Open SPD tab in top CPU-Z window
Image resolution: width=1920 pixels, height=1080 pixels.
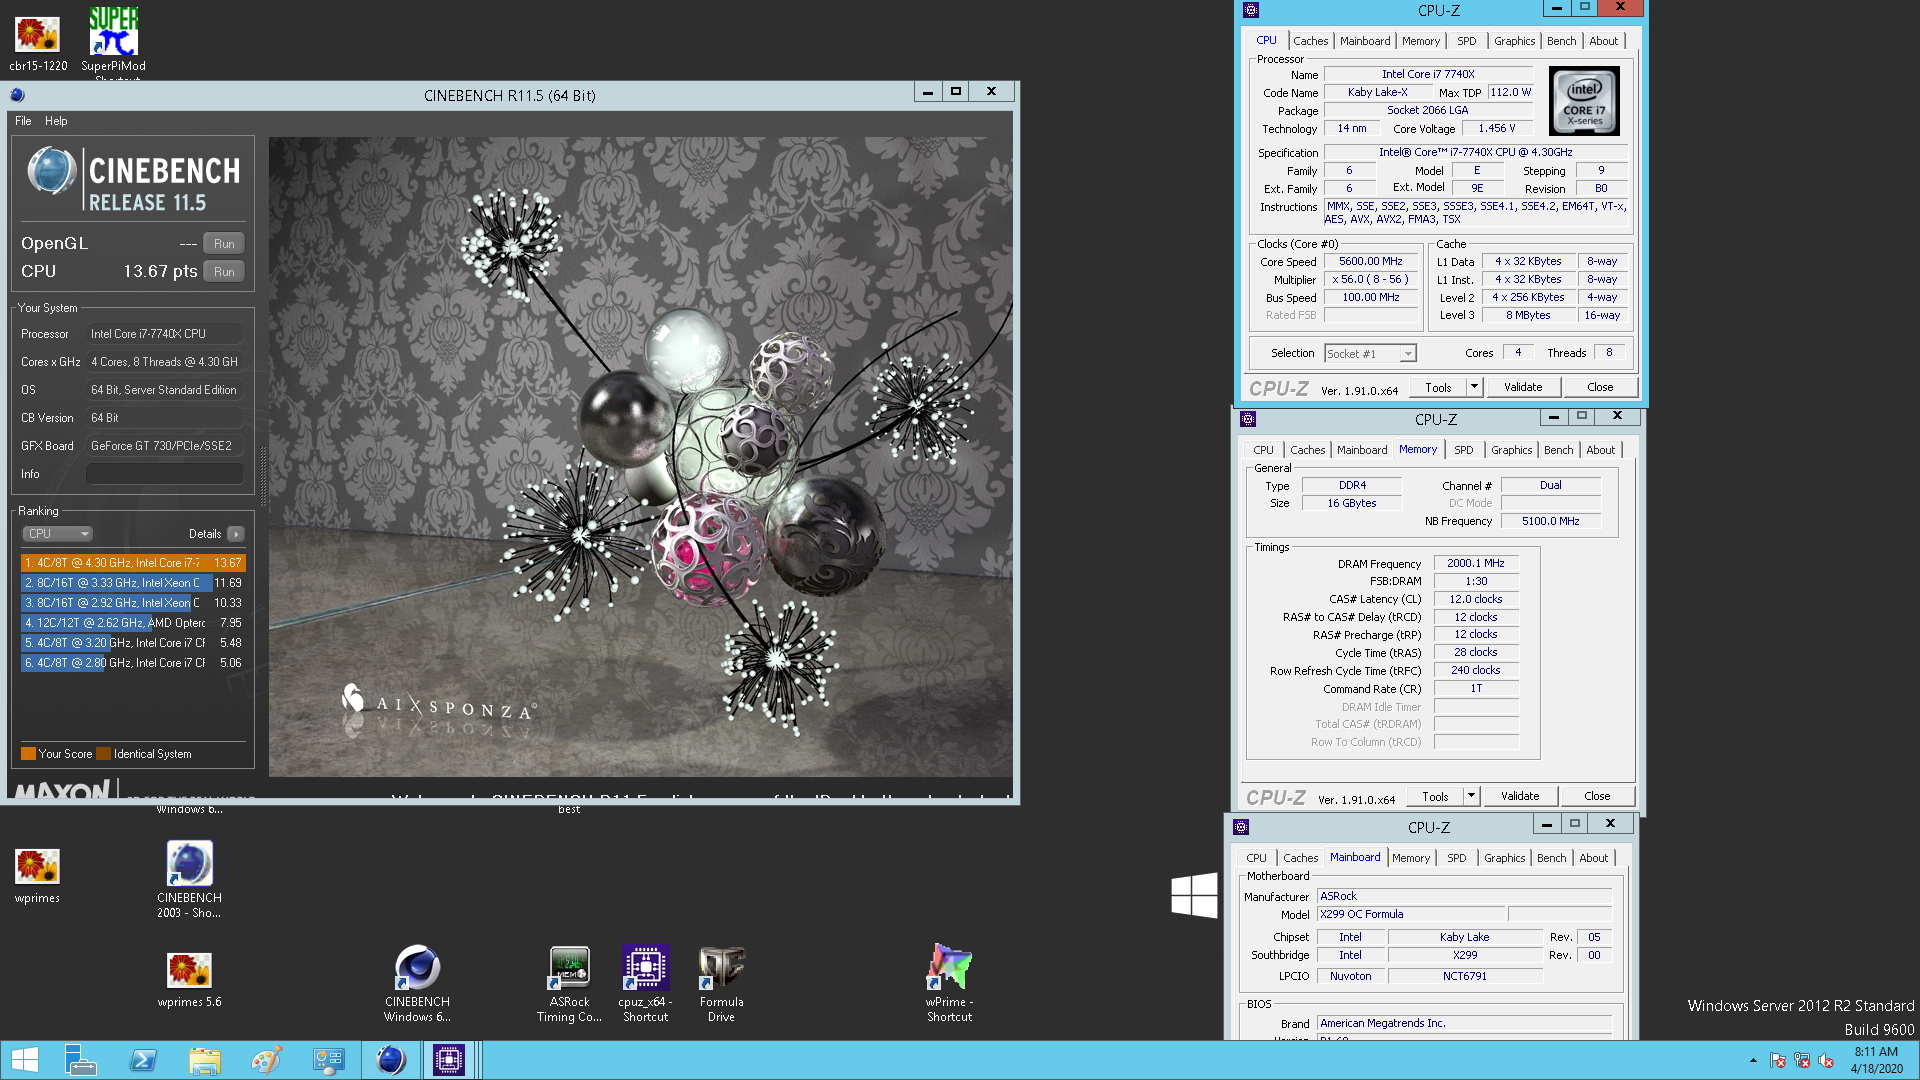pyautogui.click(x=1466, y=41)
